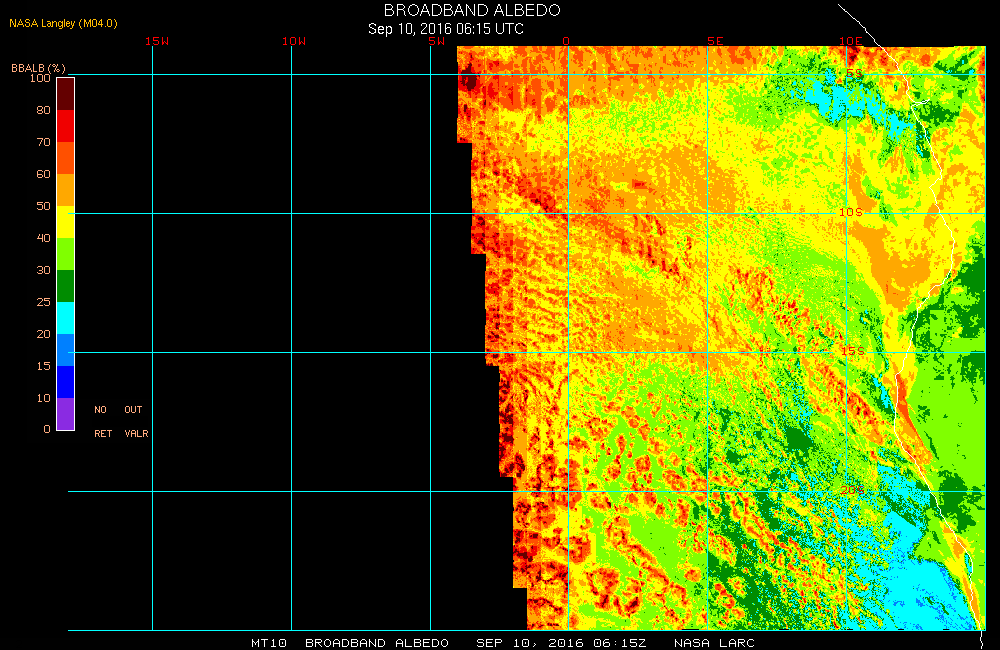
Task: Select the 'VALR' legend label
Action: coord(136,434)
